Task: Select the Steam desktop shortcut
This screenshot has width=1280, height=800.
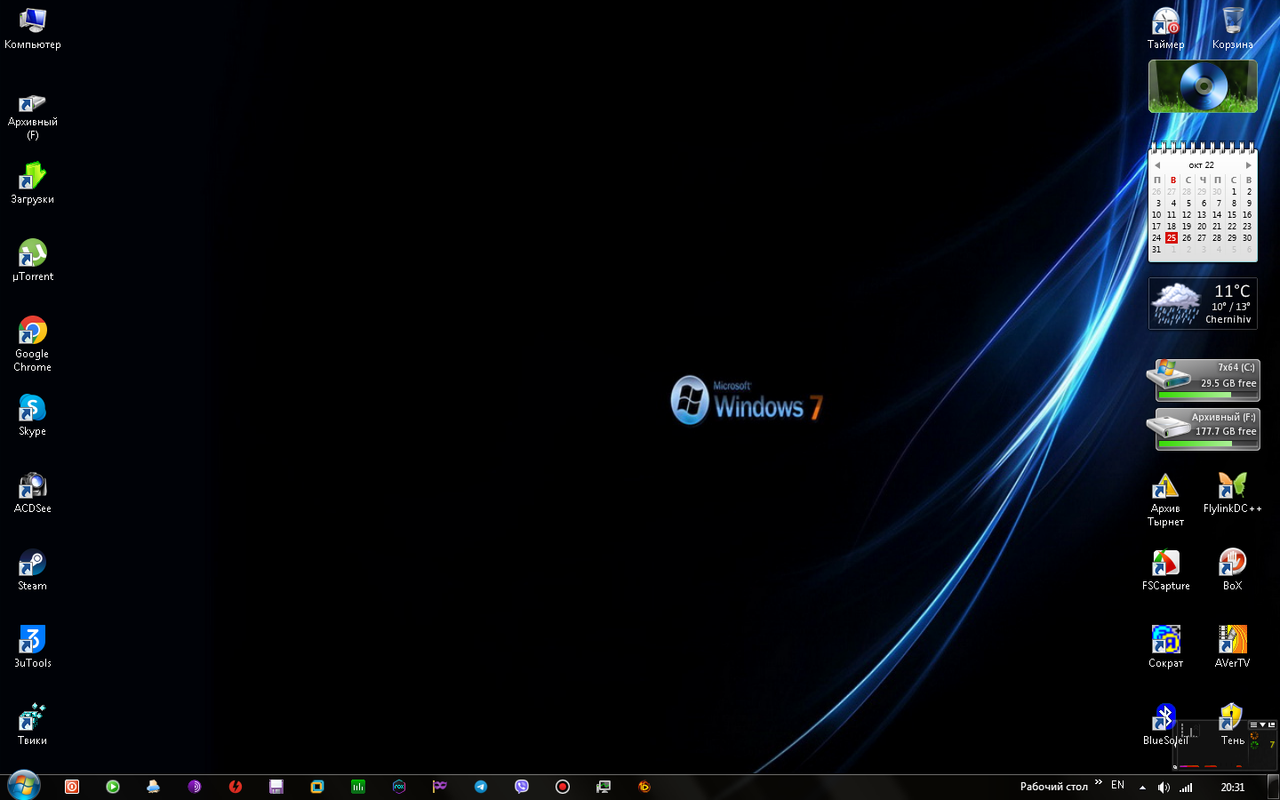Action: point(32,570)
